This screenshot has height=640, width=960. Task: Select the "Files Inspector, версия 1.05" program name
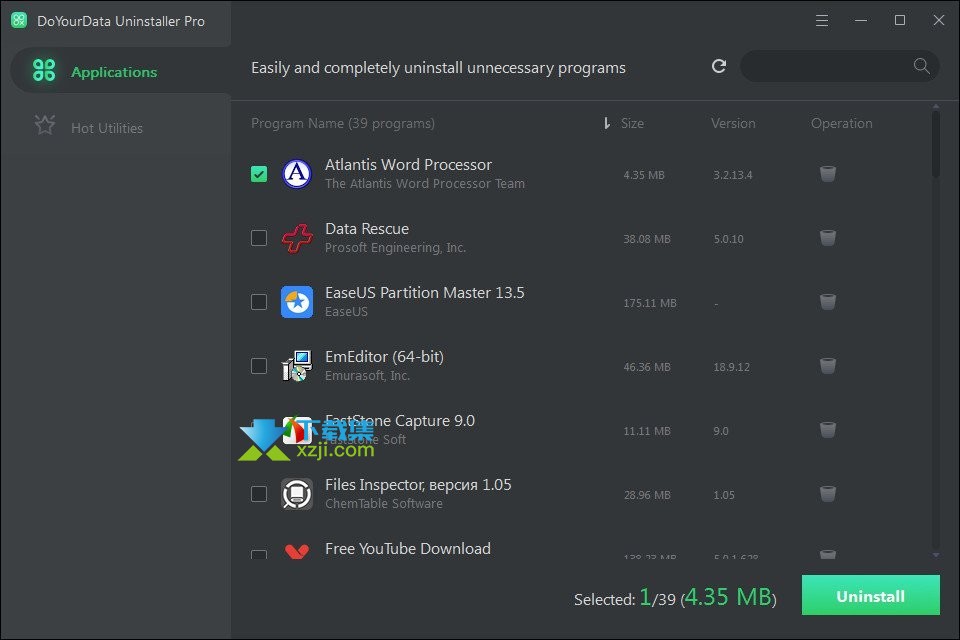418,484
